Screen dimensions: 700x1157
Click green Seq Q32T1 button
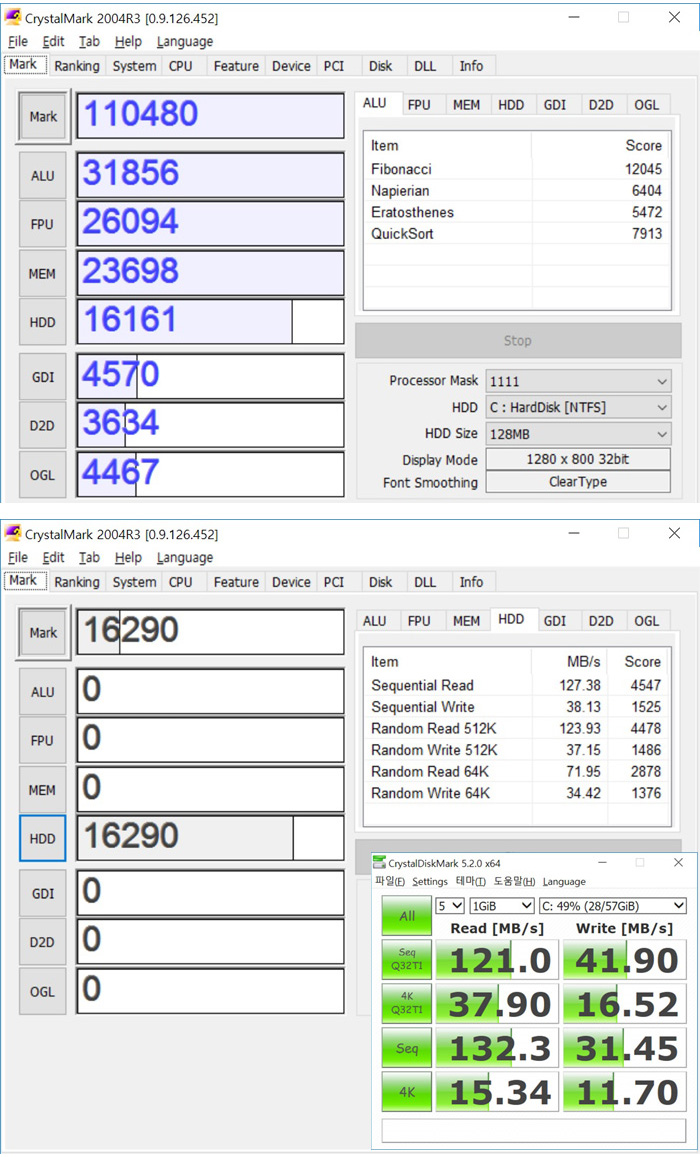pos(406,959)
